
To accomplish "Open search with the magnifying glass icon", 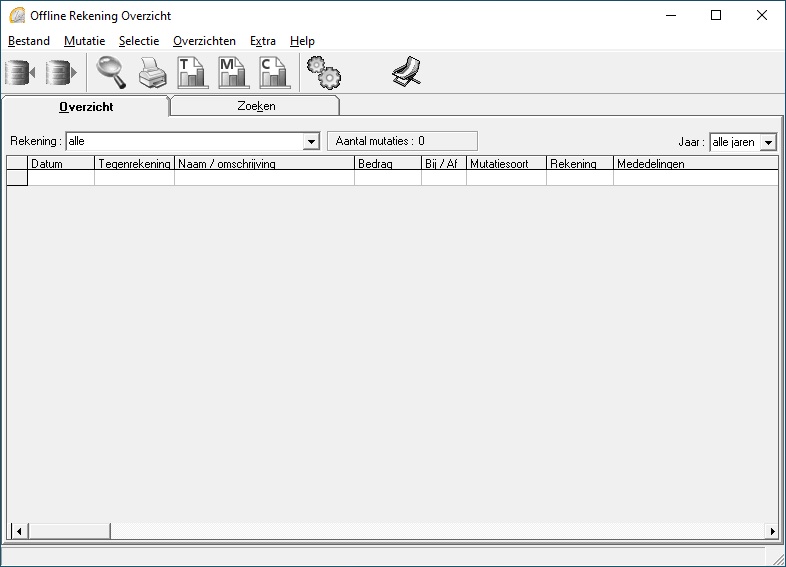I will [109, 73].
